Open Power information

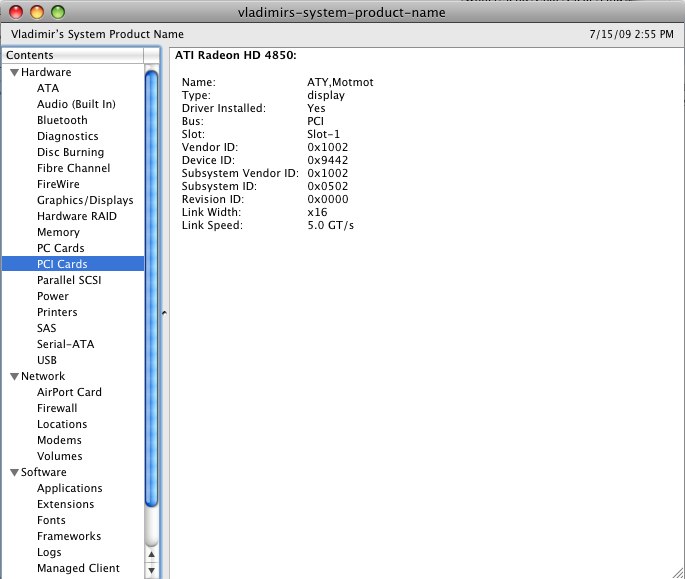(x=53, y=296)
